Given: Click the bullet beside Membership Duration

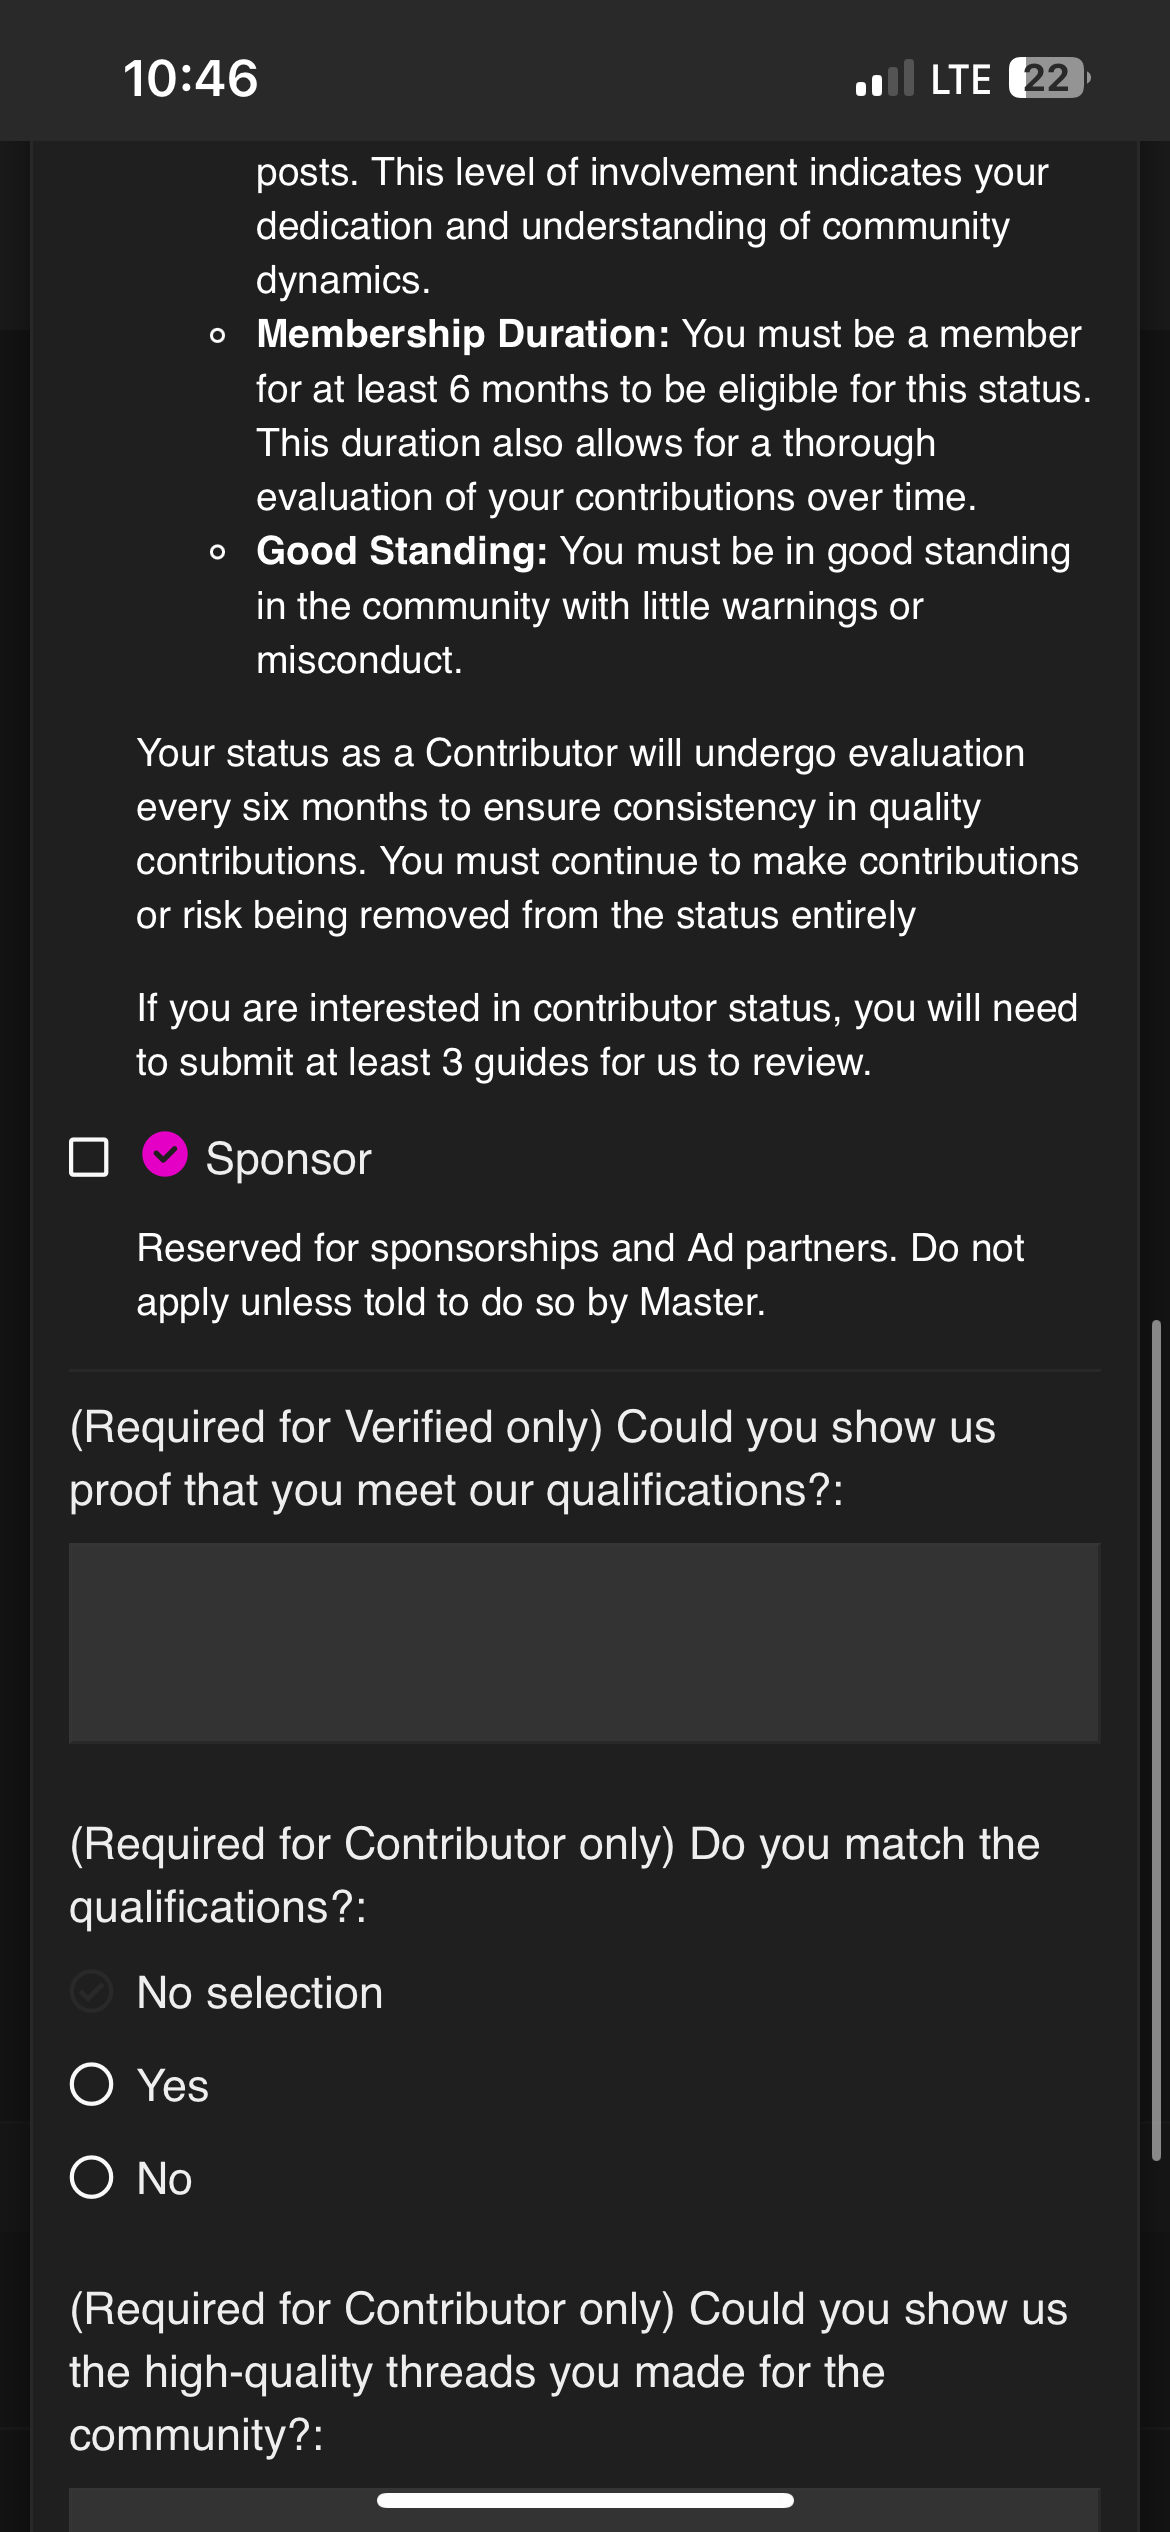Looking at the screenshot, I should pos(218,336).
